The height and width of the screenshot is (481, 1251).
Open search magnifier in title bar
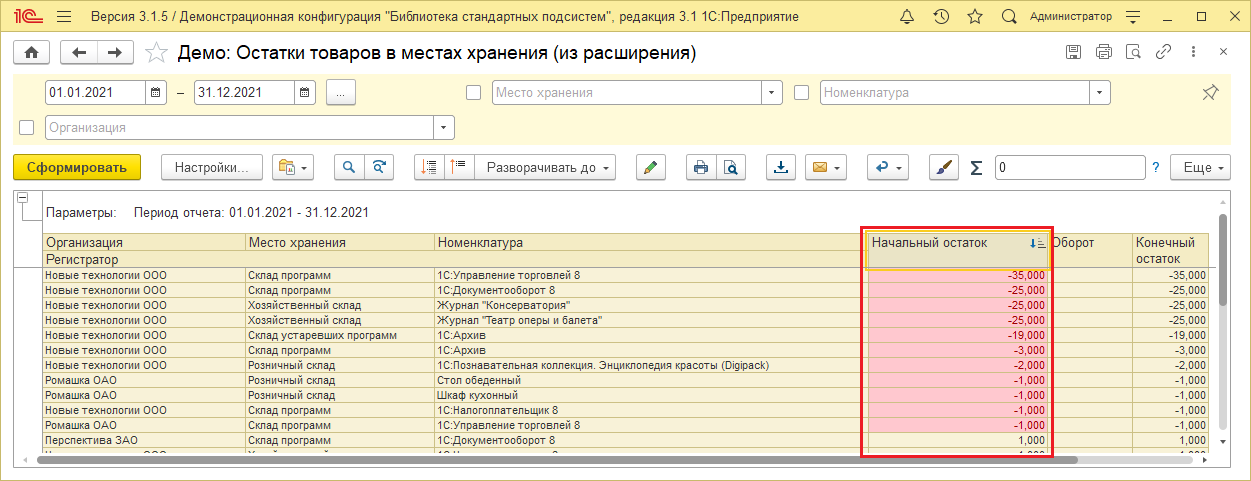pyautogui.click(x=1009, y=17)
